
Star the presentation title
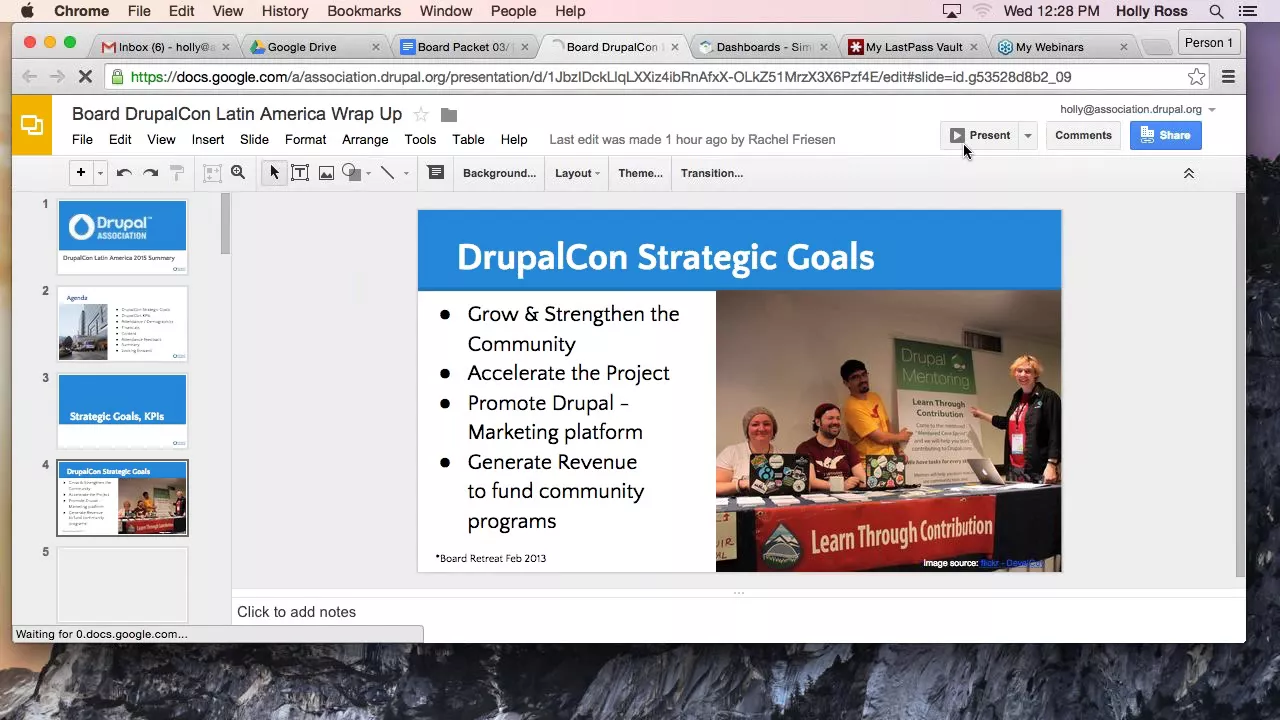[421, 115]
